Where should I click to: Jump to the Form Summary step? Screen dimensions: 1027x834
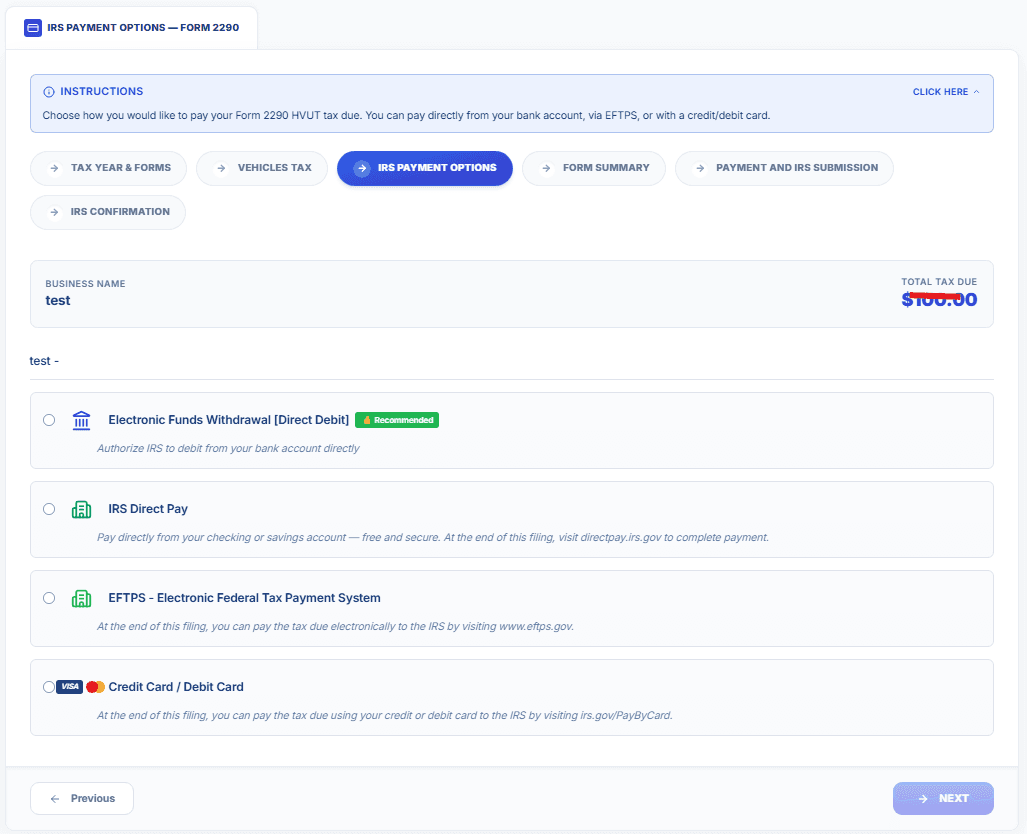[594, 168]
